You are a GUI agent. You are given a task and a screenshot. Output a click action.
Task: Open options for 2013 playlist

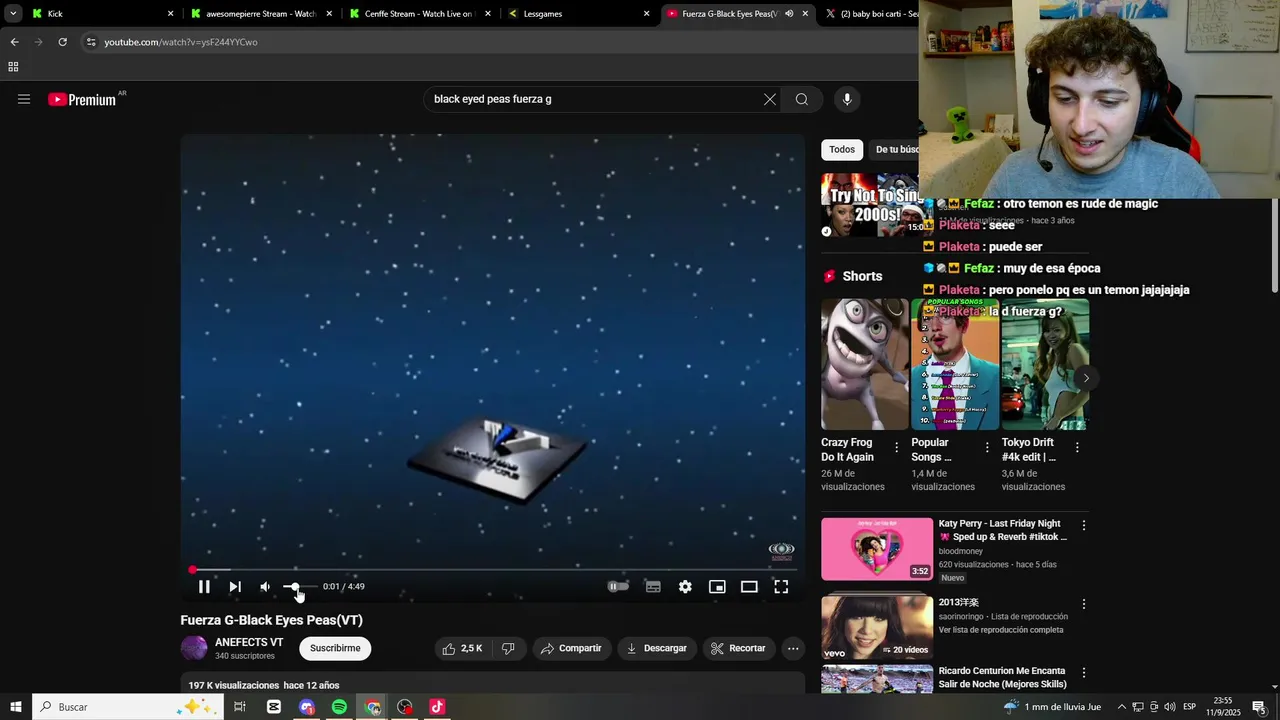pyautogui.click(x=1083, y=604)
